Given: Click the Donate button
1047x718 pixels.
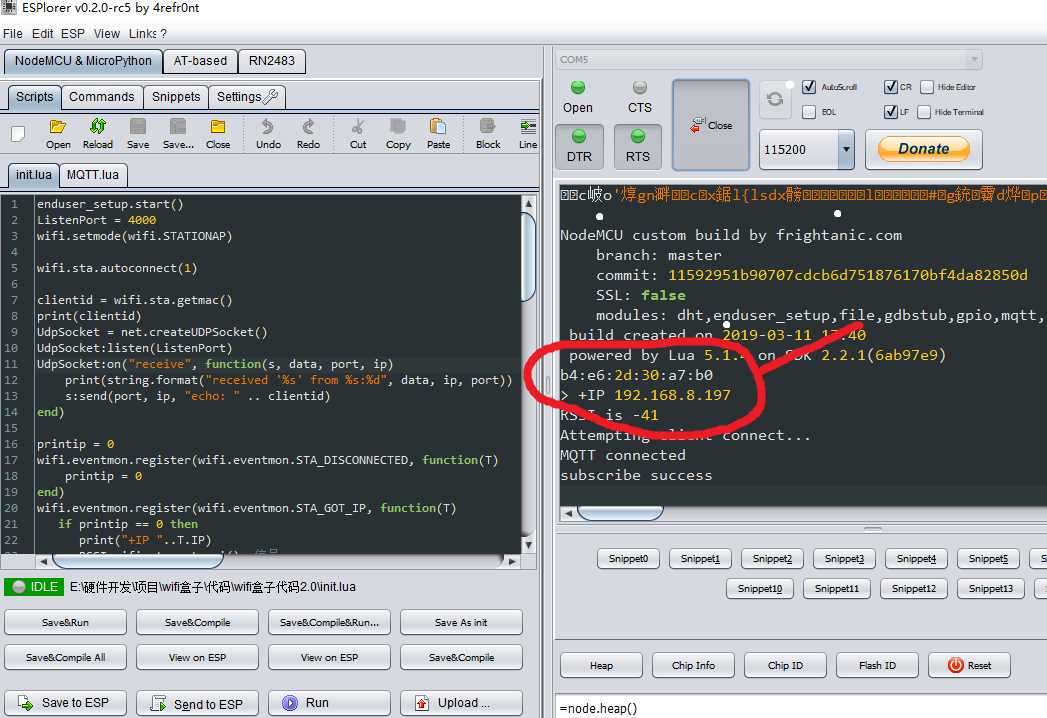Looking at the screenshot, I should (x=923, y=149).
